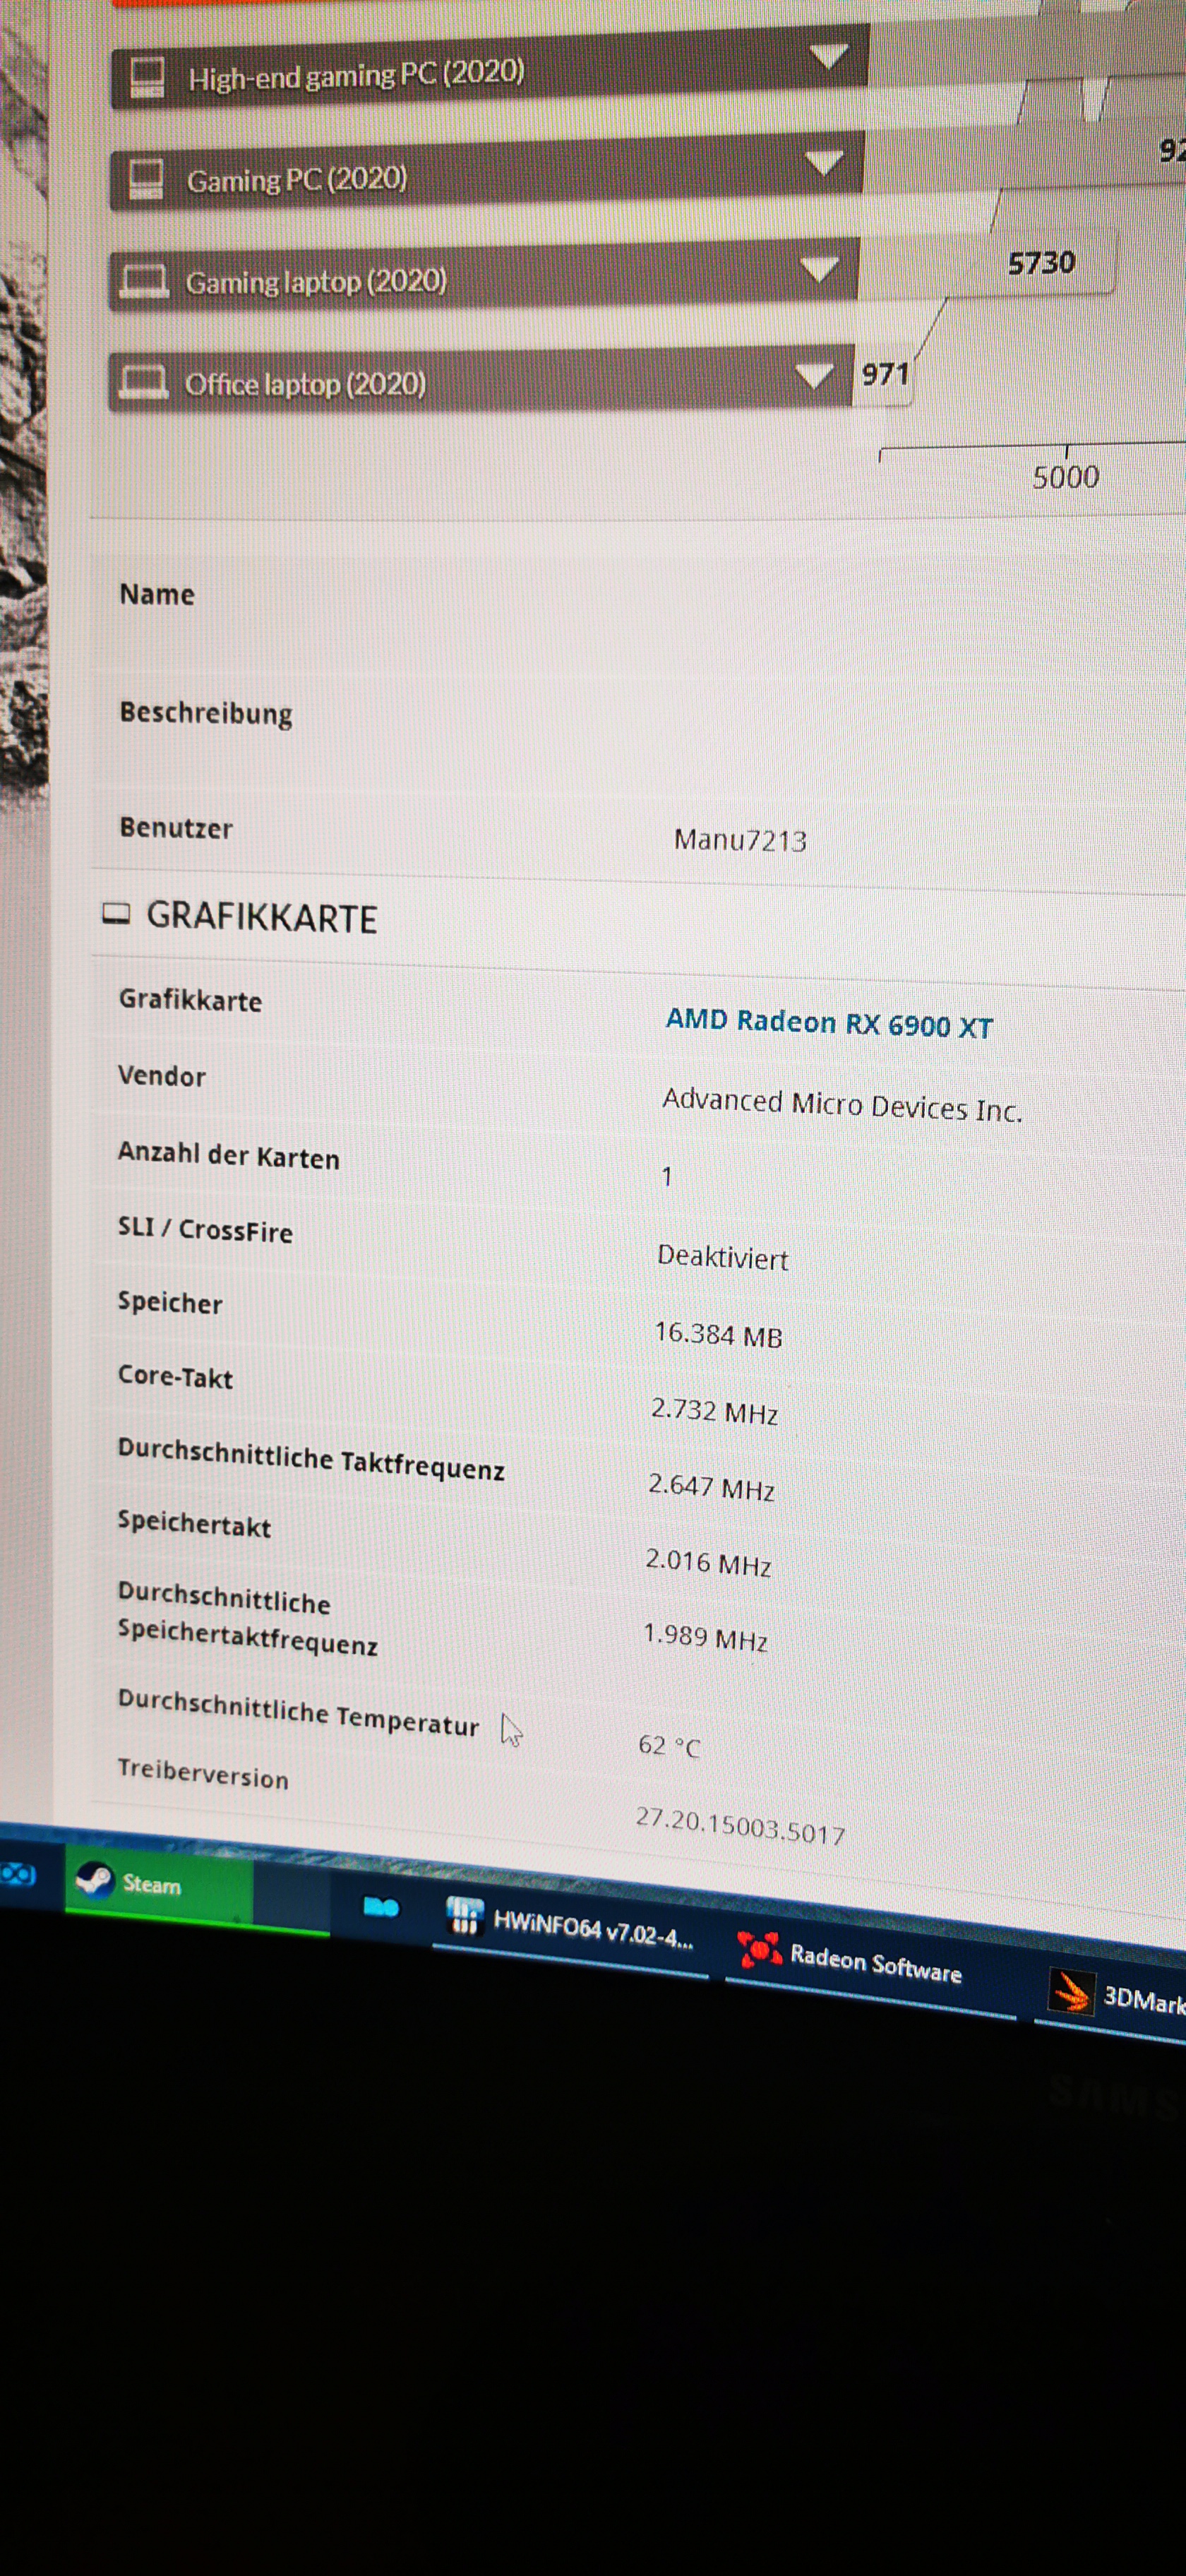Open the AMD Radeon RX 6900 XT link

click(829, 1023)
